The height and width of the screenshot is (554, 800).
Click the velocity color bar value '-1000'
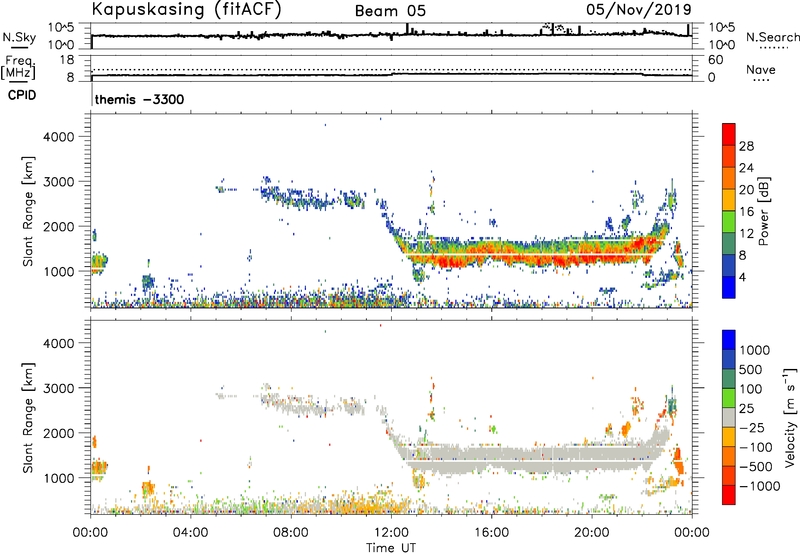(x=759, y=486)
